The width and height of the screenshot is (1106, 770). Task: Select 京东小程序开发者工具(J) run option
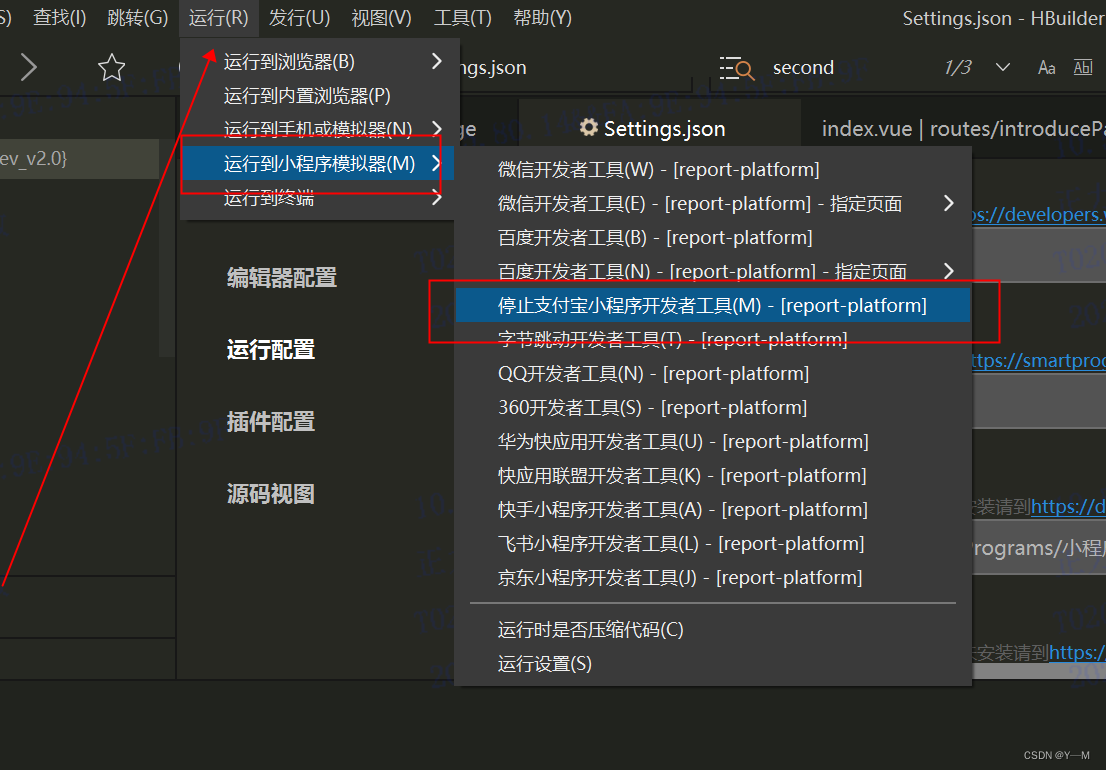coord(680,577)
